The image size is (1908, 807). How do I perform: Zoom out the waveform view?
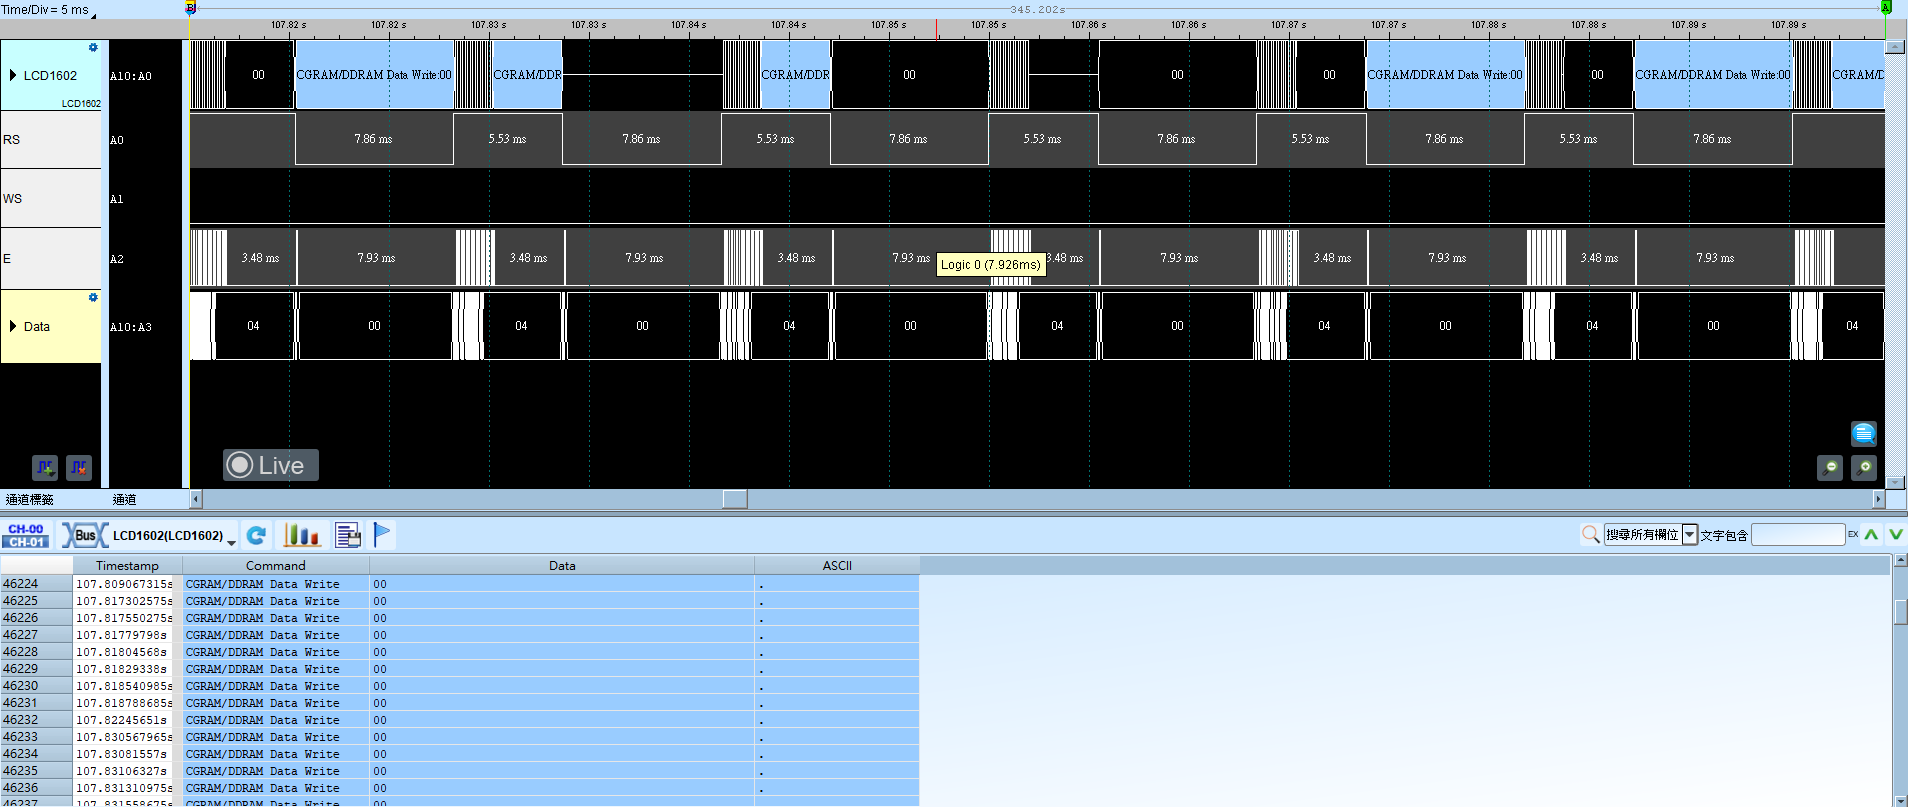[x=1830, y=467]
